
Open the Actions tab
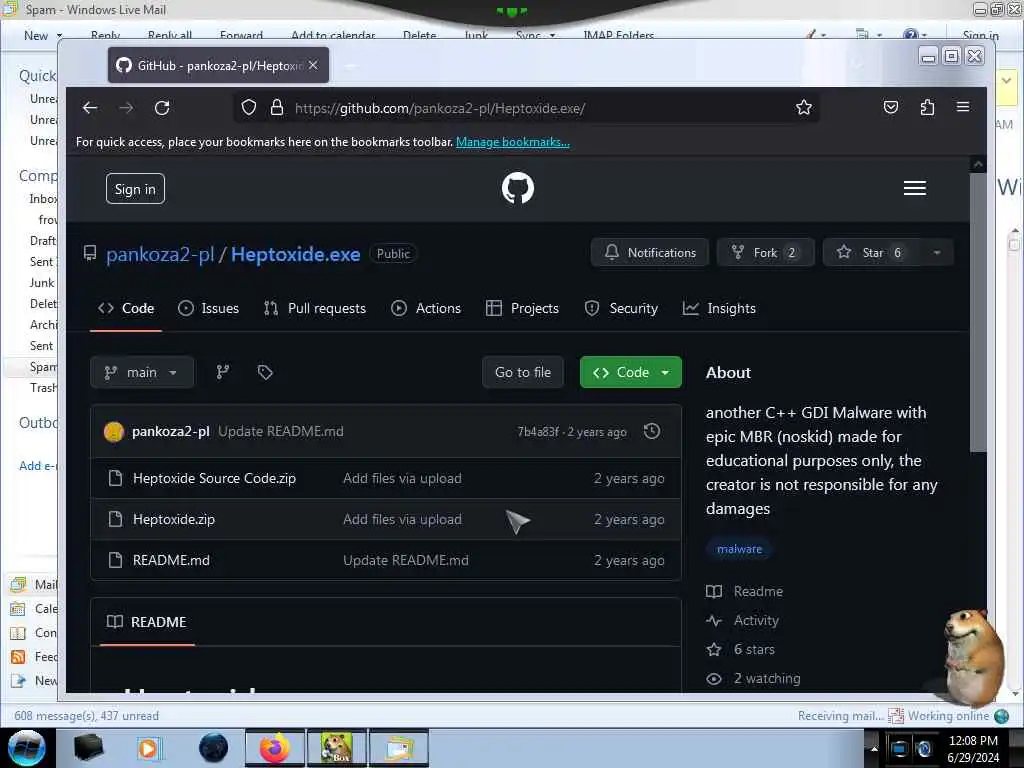click(426, 308)
